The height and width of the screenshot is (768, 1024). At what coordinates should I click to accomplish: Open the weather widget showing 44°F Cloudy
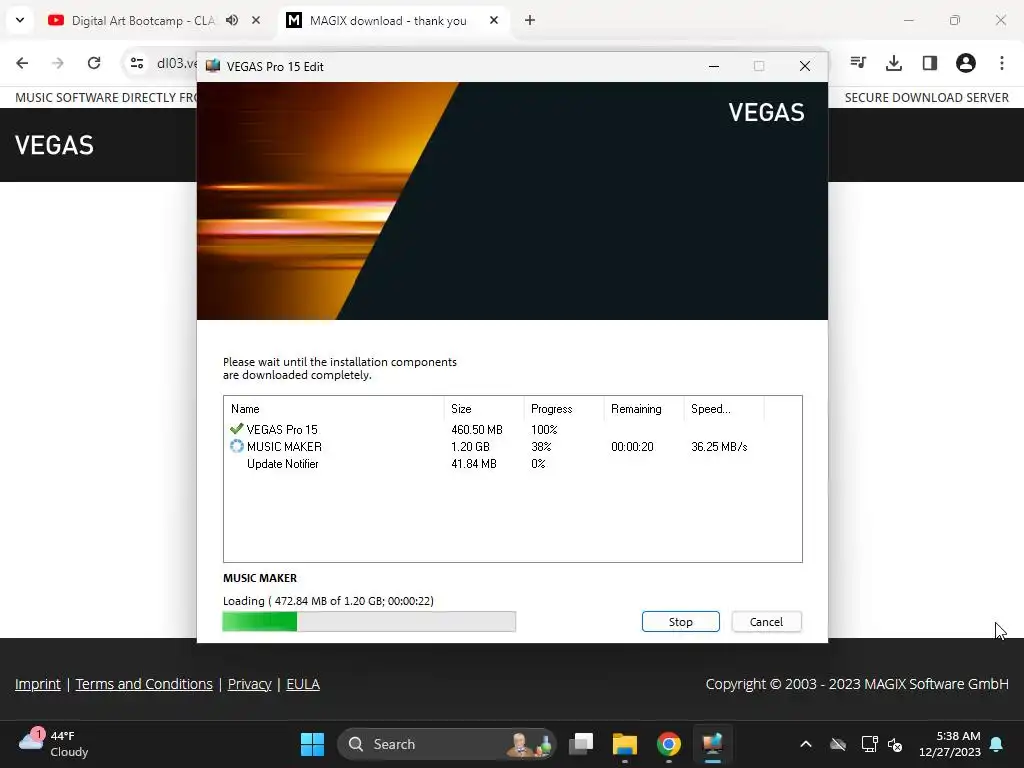coord(54,744)
